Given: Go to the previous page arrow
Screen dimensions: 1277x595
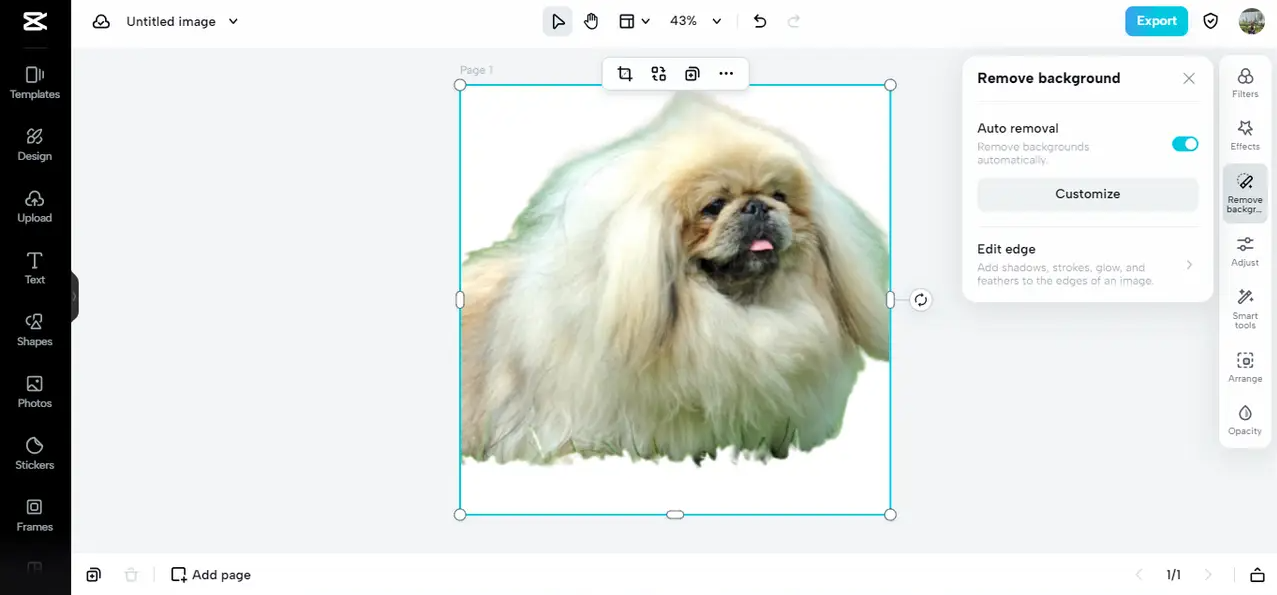Looking at the screenshot, I should 1138,575.
